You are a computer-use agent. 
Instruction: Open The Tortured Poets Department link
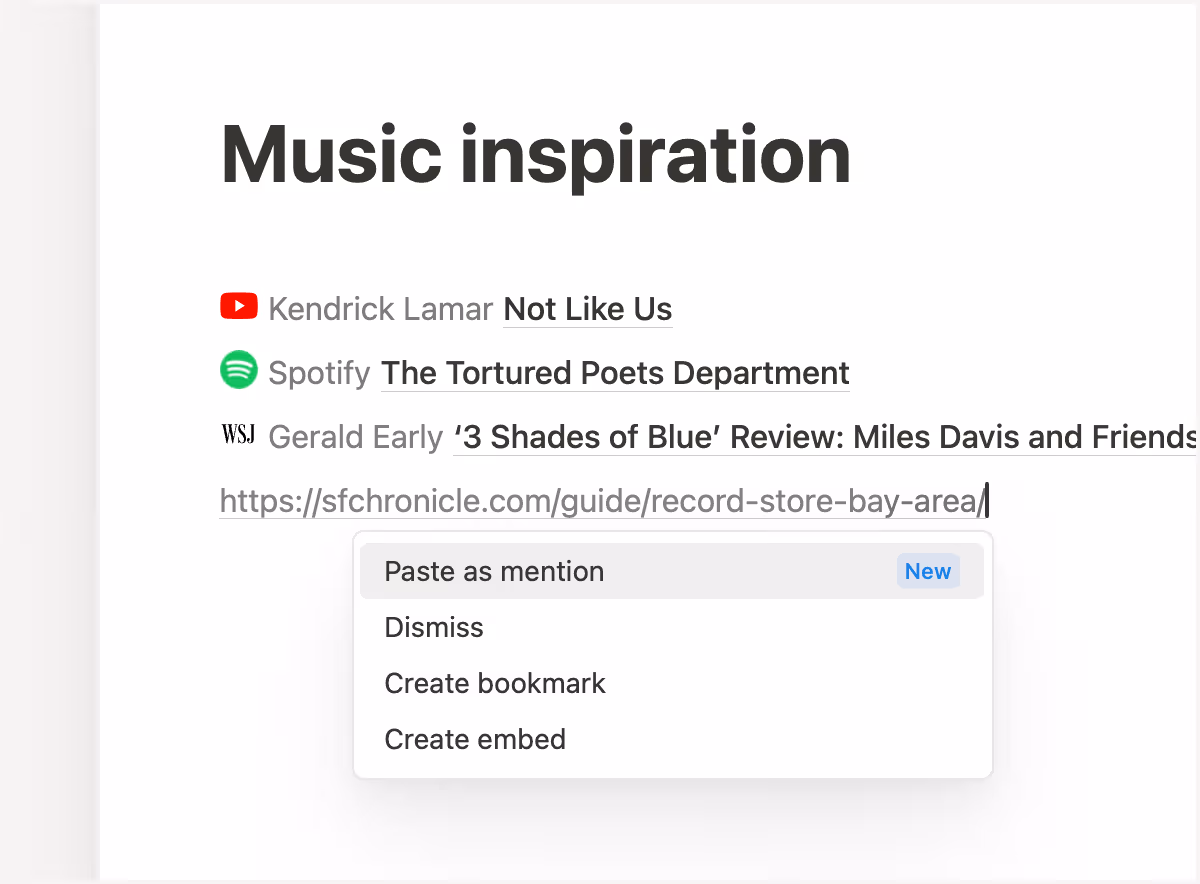[x=615, y=373]
